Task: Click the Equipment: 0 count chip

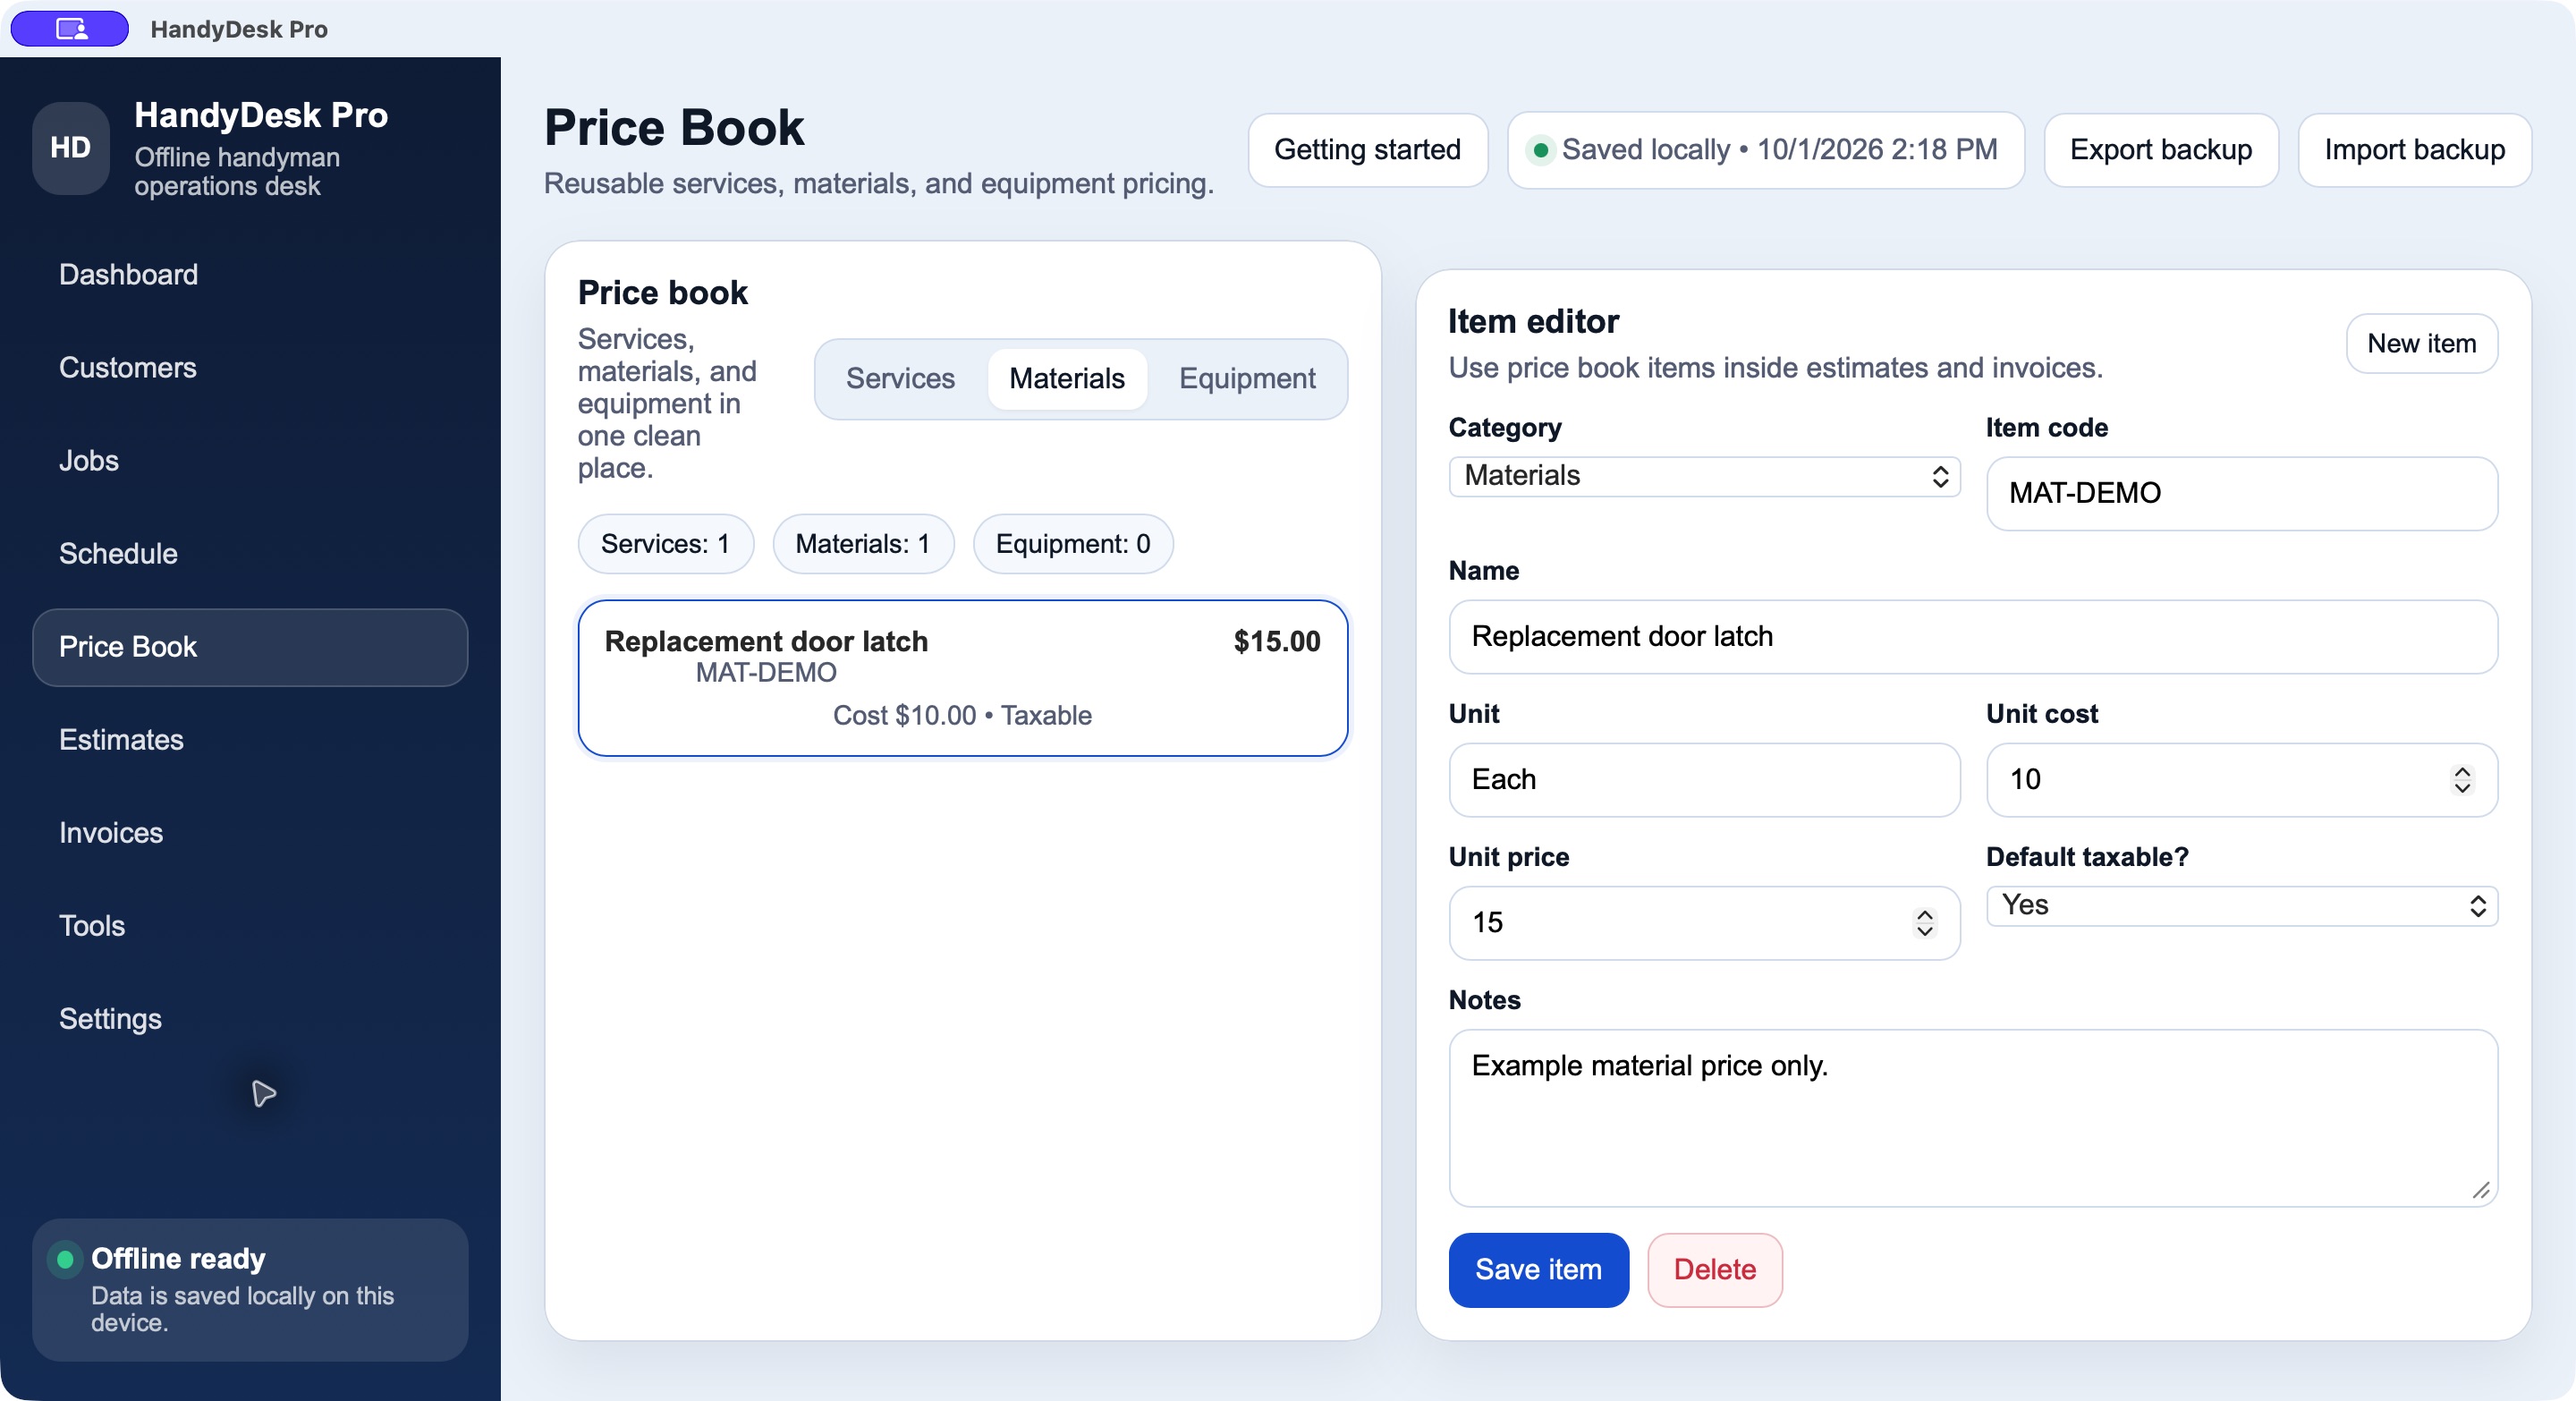Action: (x=1073, y=544)
